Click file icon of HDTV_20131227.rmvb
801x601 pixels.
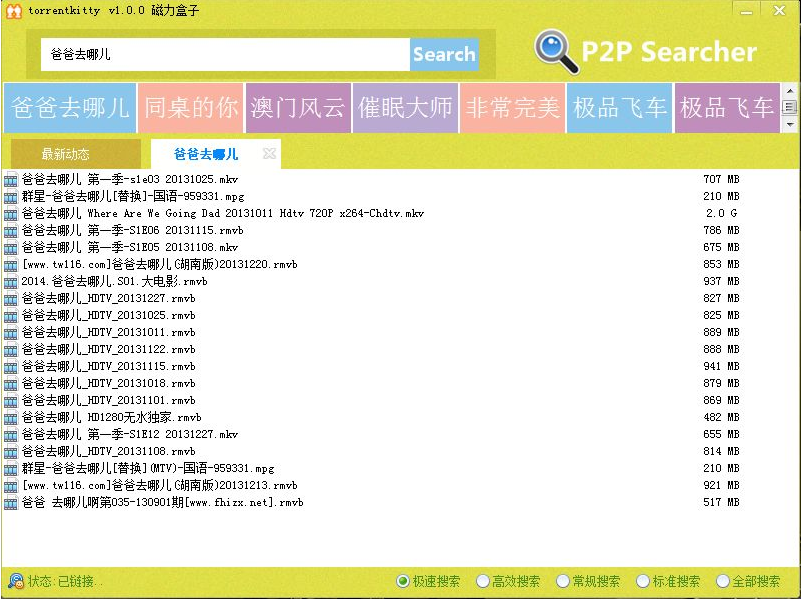point(11,299)
